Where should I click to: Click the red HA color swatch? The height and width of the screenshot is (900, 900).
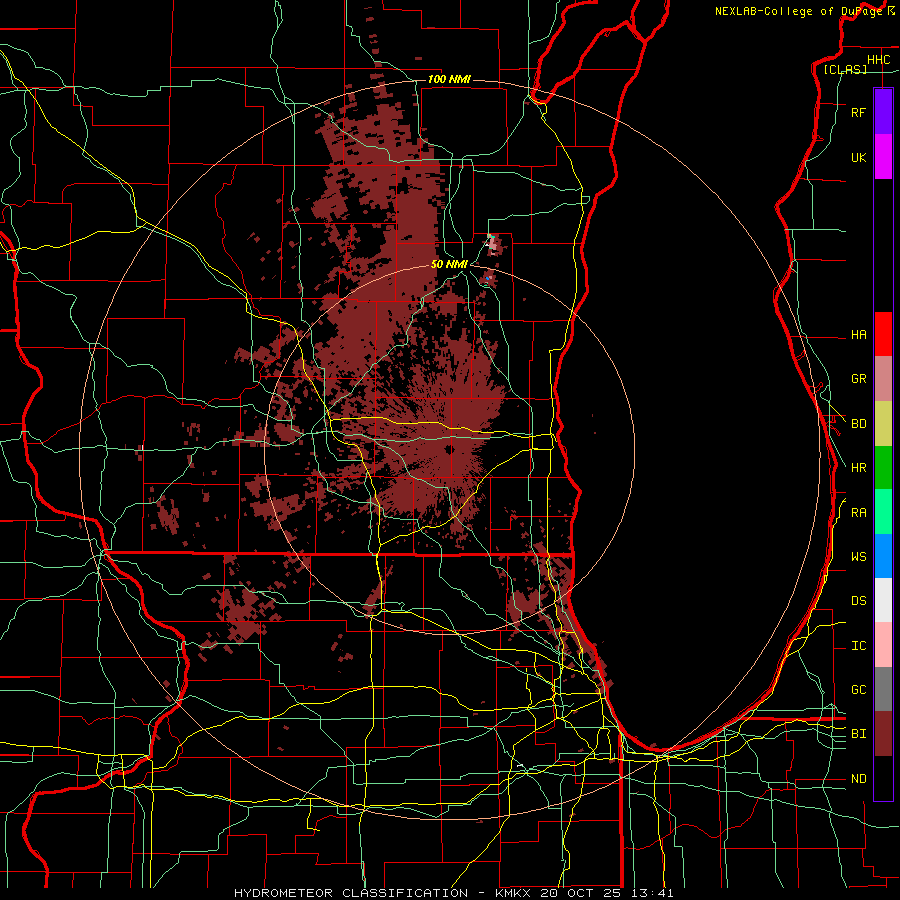coord(883,334)
